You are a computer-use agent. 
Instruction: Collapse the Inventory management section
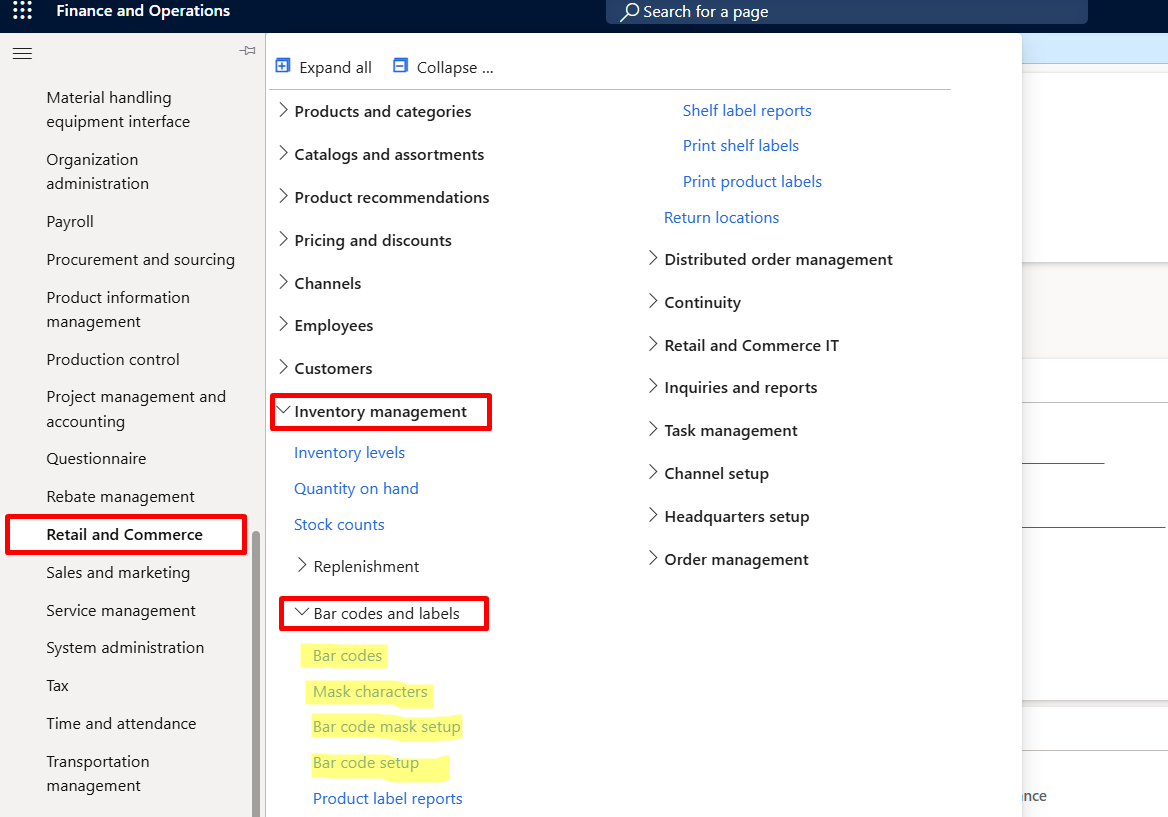(x=283, y=411)
